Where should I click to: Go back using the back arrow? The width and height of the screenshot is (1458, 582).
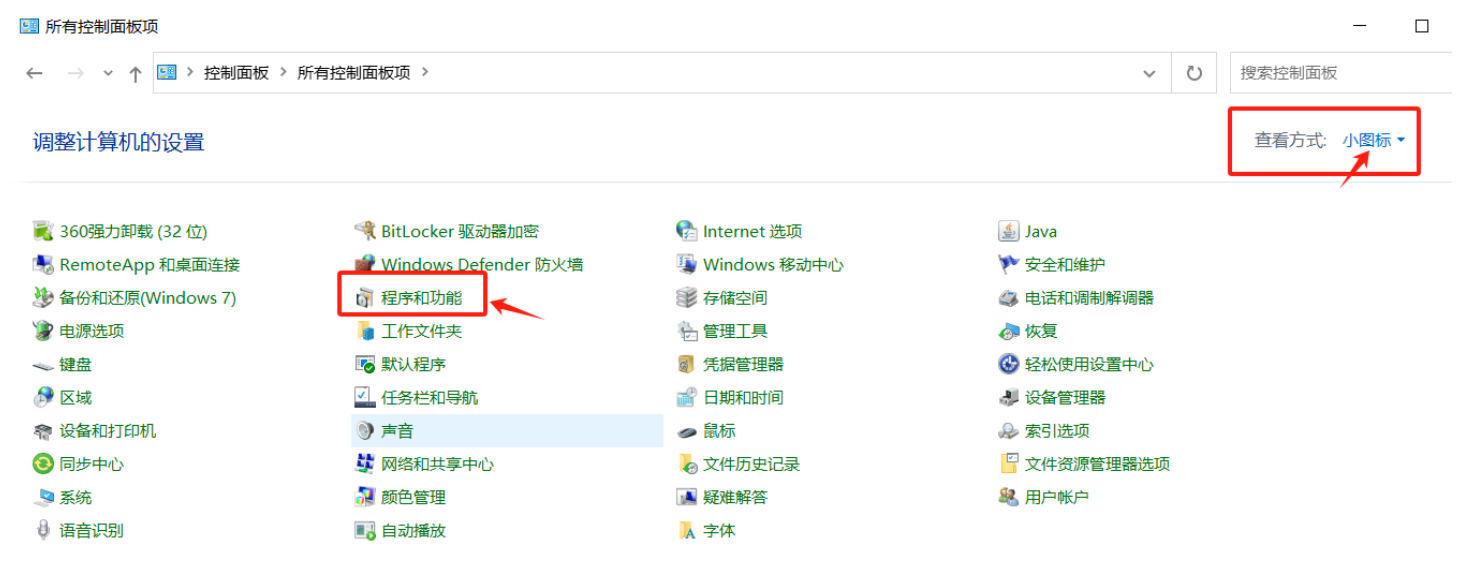pyautogui.click(x=35, y=73)
